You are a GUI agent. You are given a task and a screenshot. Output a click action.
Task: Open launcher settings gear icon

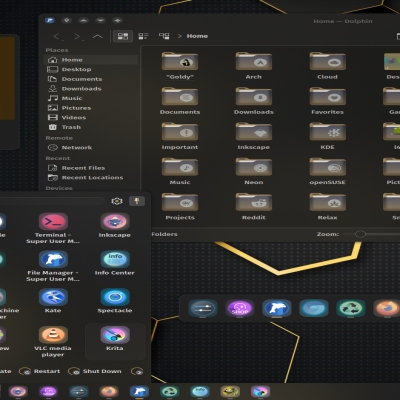click(117, 201)
